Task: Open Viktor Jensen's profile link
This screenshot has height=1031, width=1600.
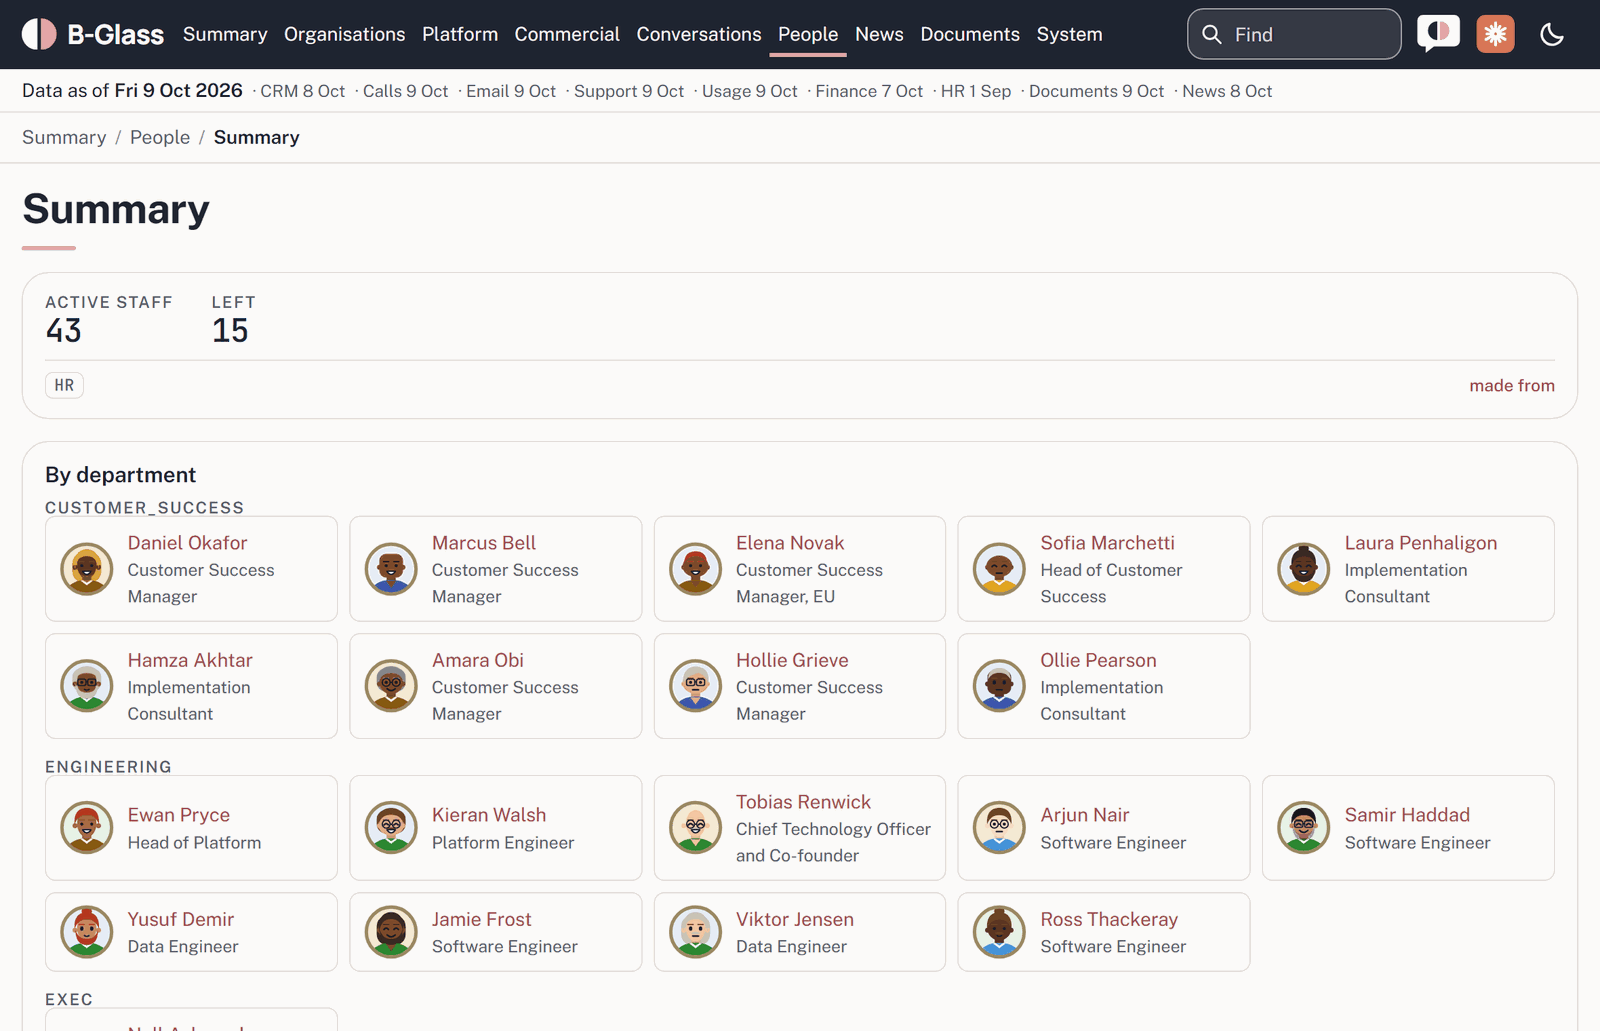Action: 794,919
